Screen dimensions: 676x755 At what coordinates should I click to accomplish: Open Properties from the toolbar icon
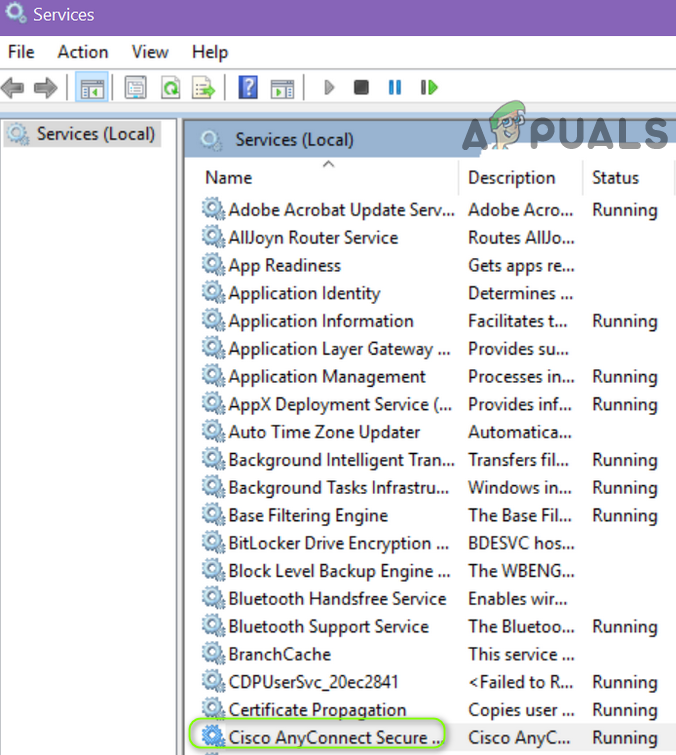coord(136,88)
